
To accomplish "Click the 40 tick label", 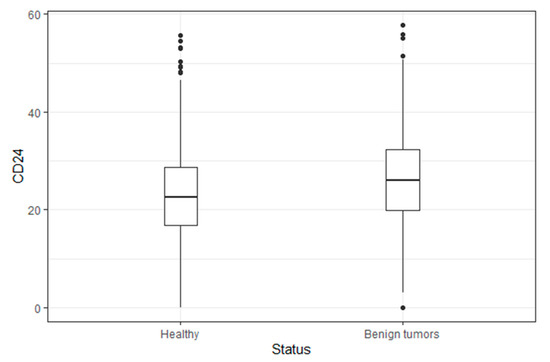I will pos(34,113).
